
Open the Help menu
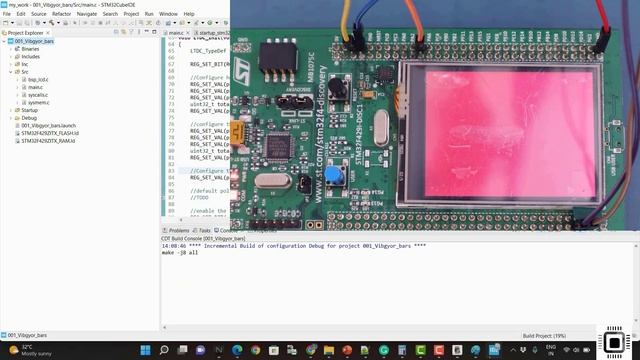(189, 14)
